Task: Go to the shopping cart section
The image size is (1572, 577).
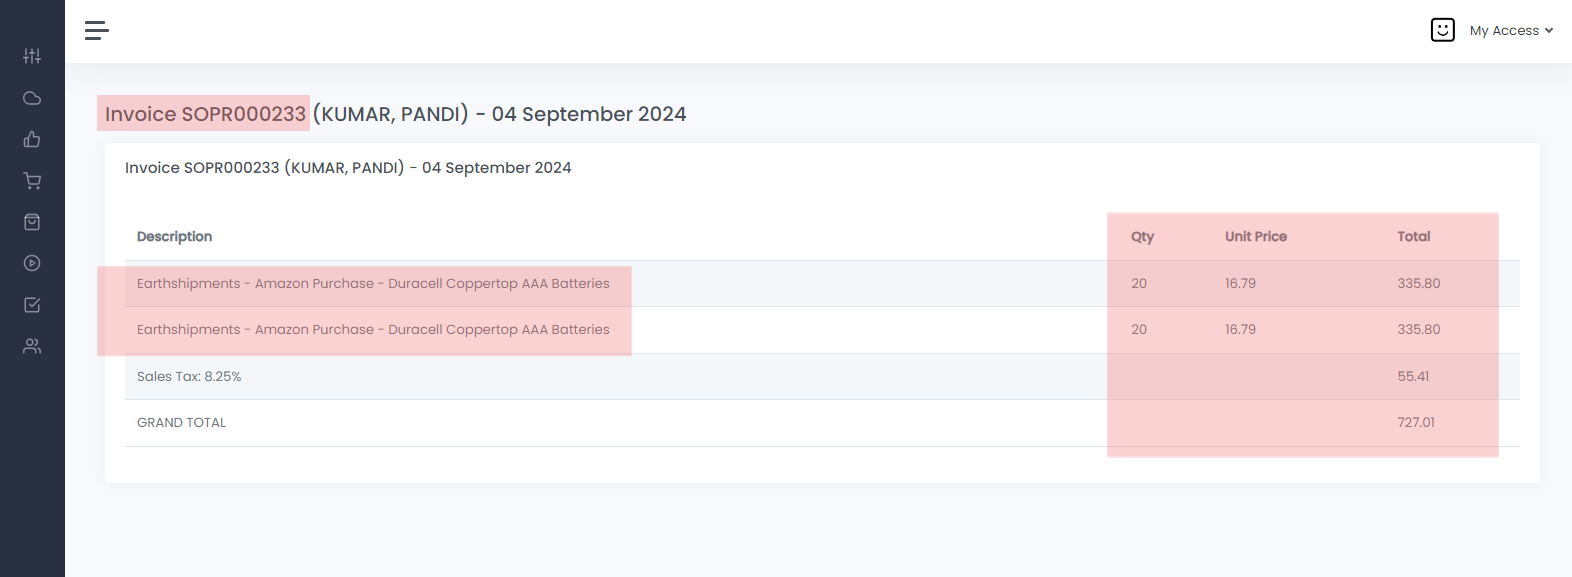Action: tap(32, 181)
